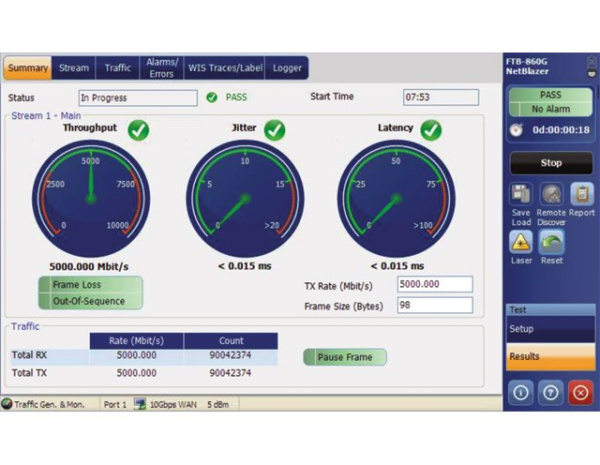Image resolution: width=600 pixels, height=465 pixels.
Task: Click the Frame Size (Bytes) field
Action: pyautogui.click(x=435, y=305)
